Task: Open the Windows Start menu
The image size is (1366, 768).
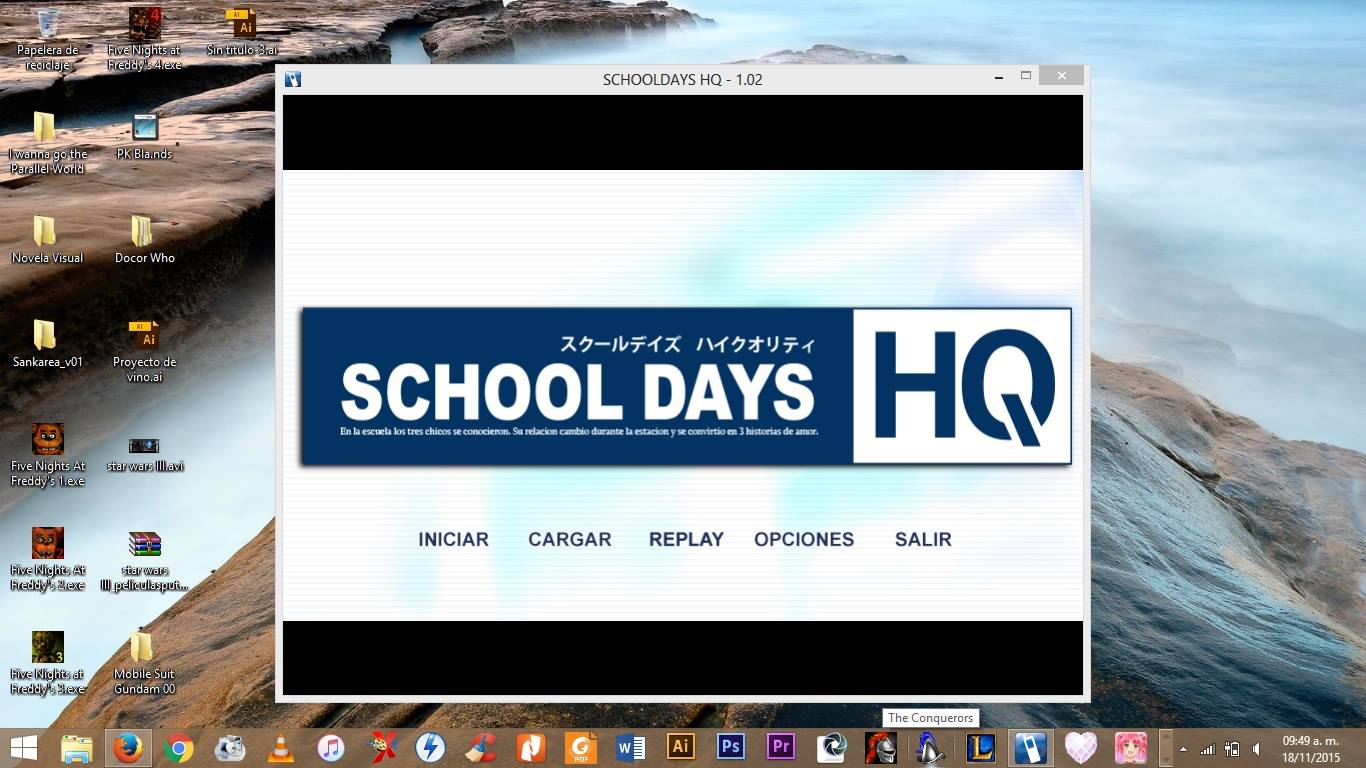Action: coord(24,748)
